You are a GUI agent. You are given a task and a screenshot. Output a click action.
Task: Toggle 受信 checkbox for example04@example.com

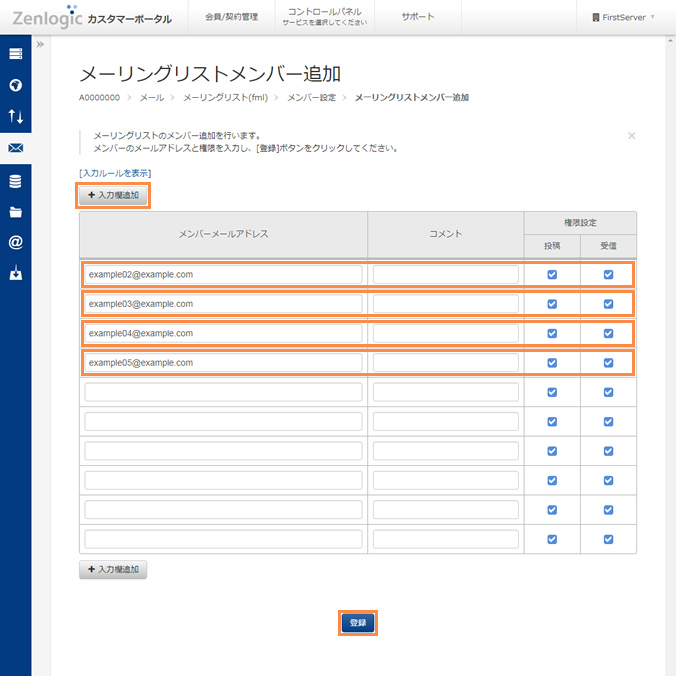[x=608, y=333]
